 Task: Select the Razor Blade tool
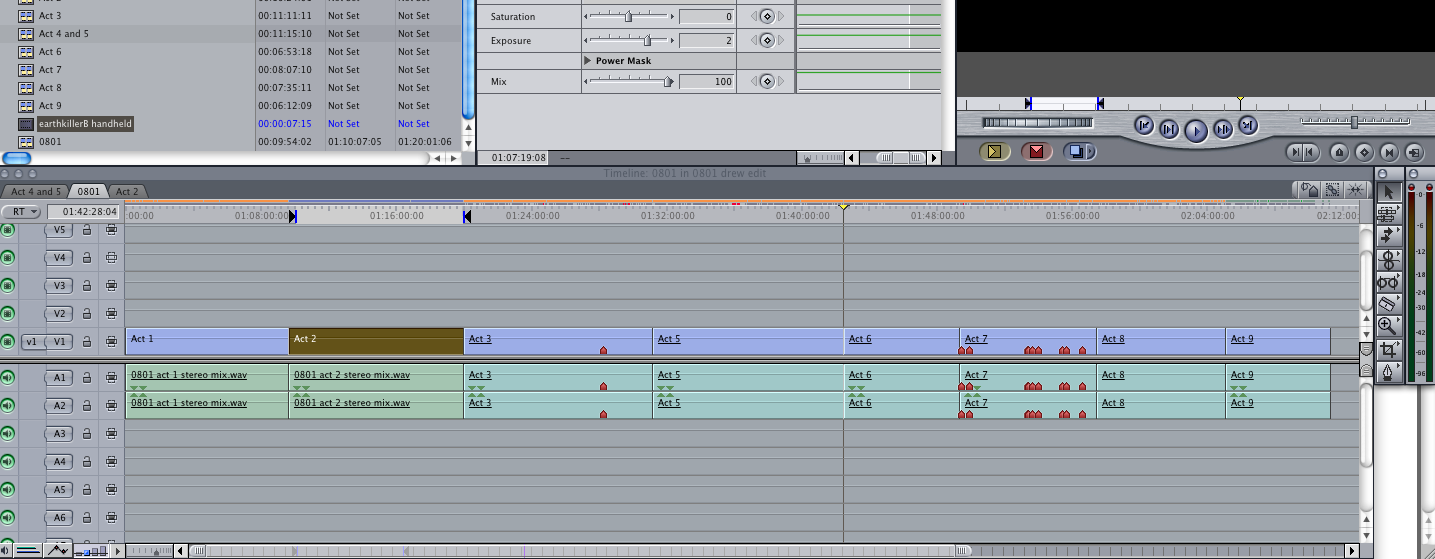[x=1387, y=303]
